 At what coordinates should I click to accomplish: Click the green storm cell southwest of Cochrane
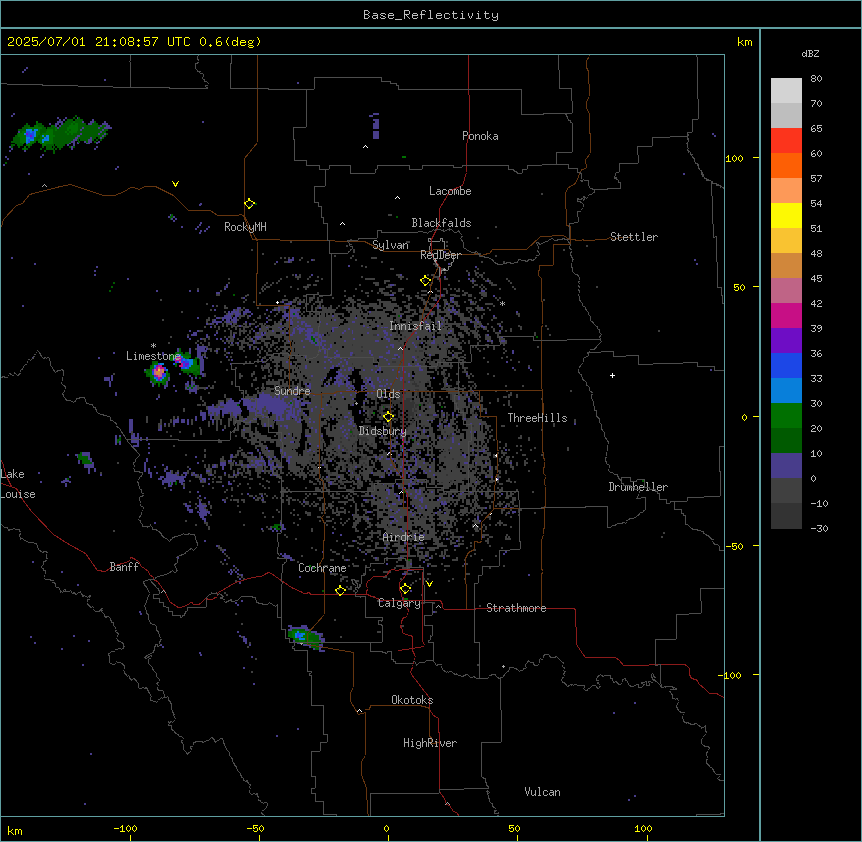coord(306,638)
